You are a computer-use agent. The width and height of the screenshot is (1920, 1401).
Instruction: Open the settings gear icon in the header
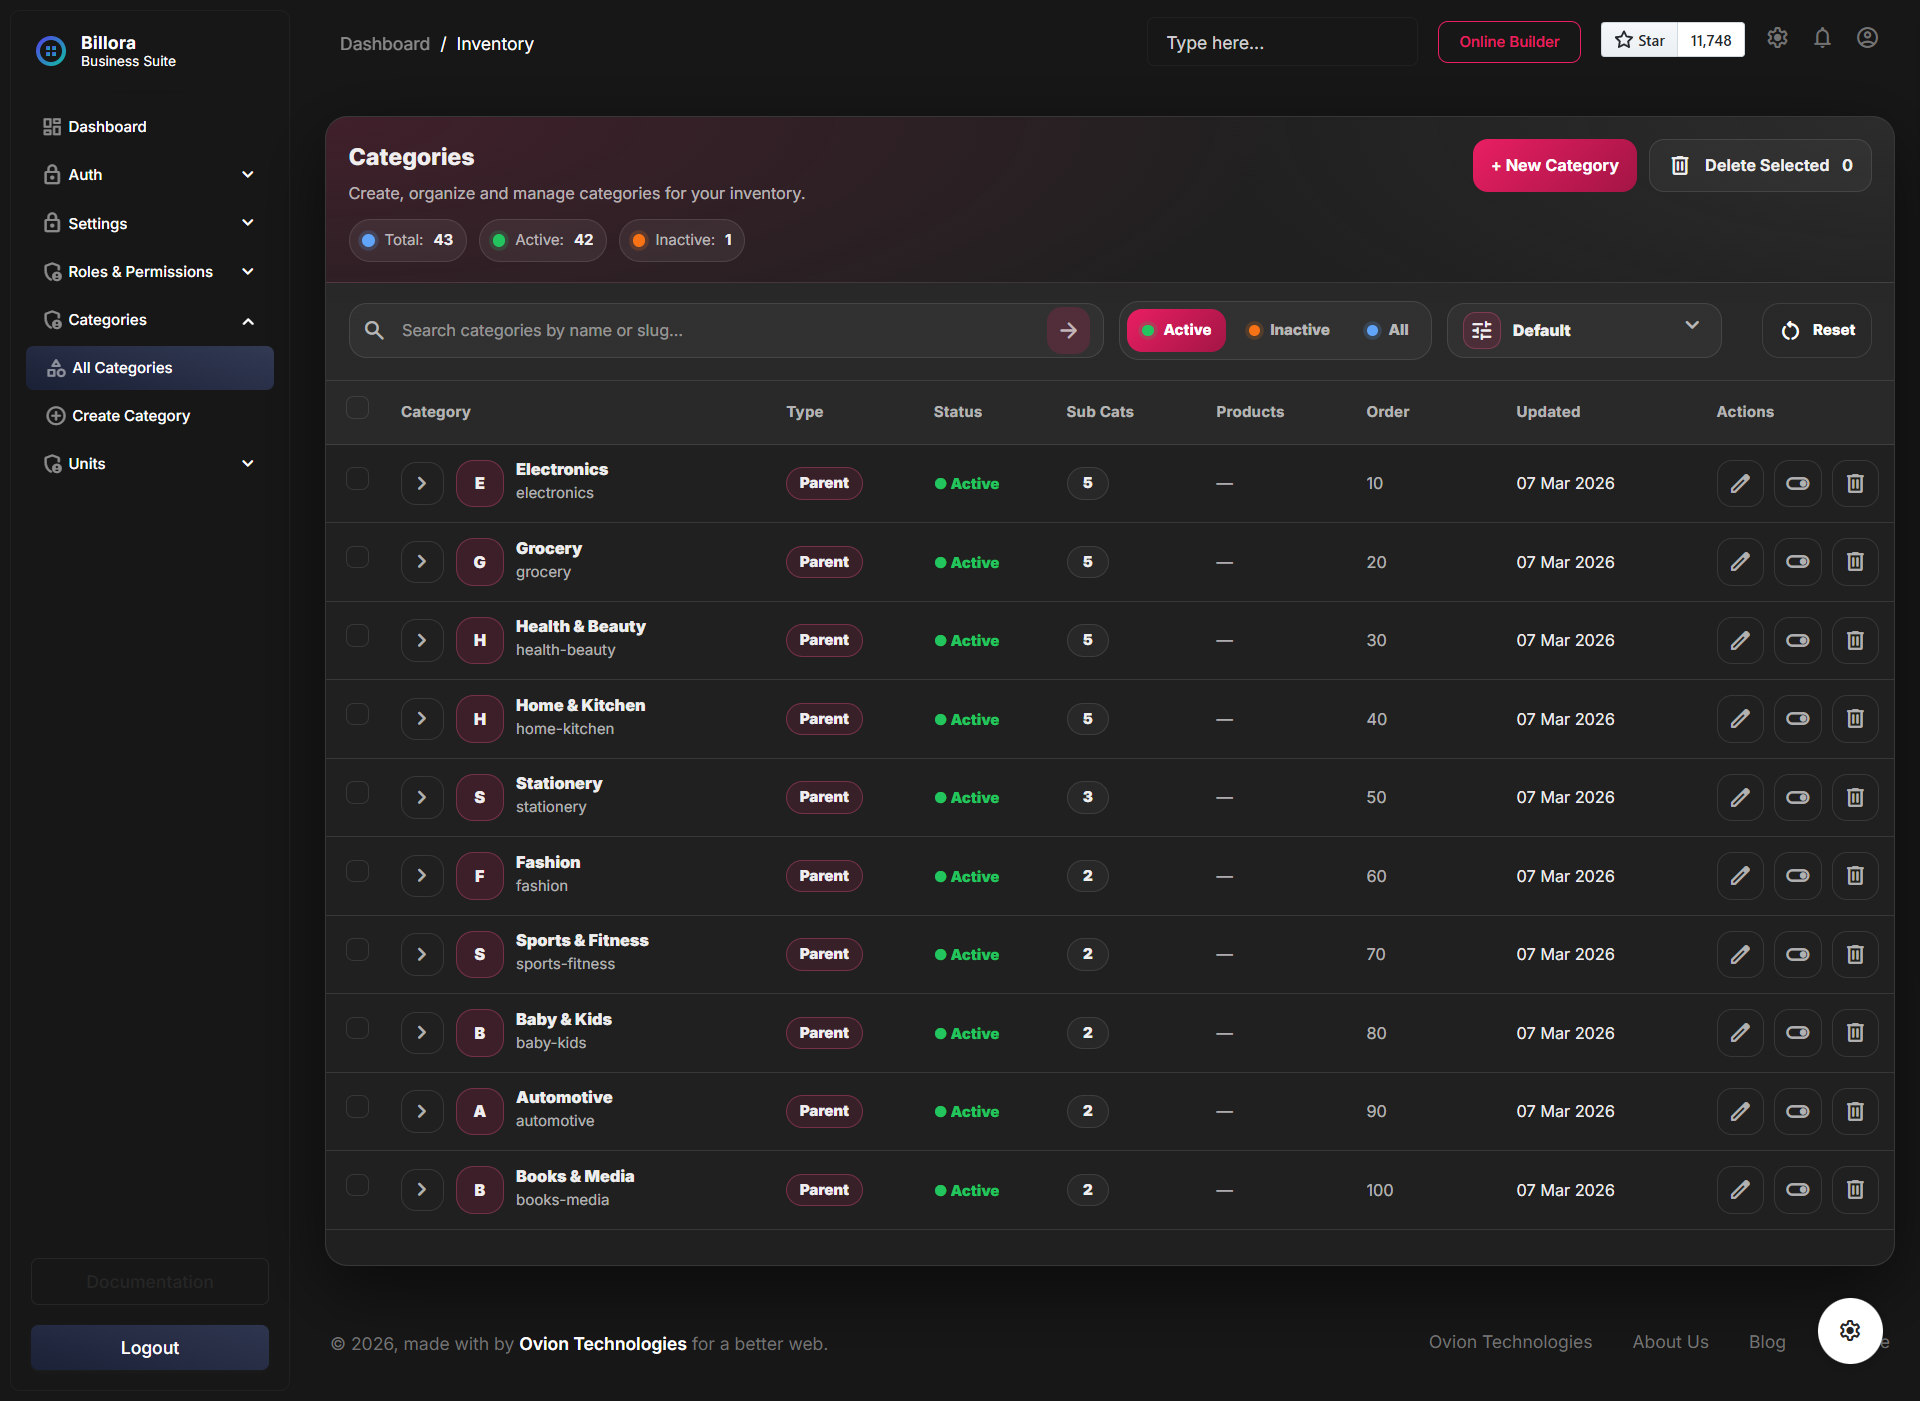point(1777,38)
